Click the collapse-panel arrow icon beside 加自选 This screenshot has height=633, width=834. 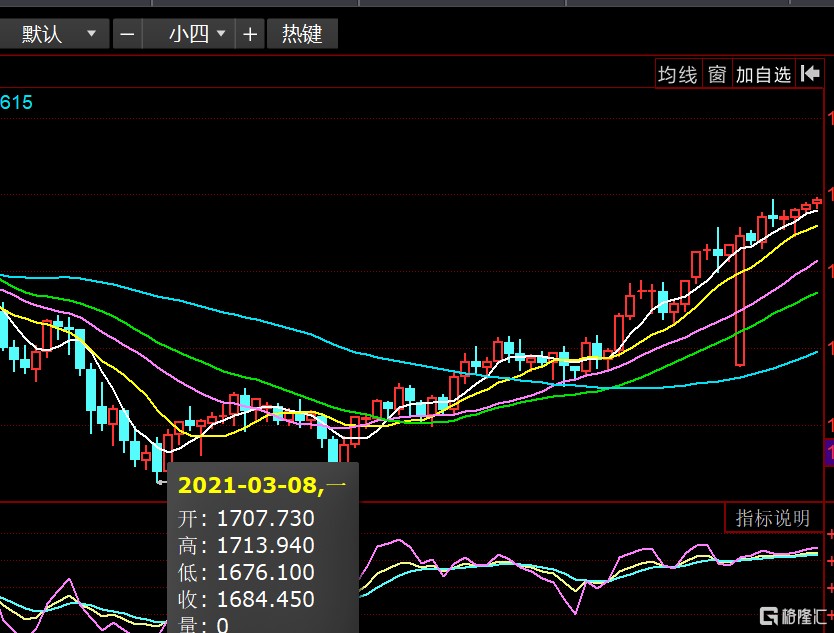(x=810, y=74)
